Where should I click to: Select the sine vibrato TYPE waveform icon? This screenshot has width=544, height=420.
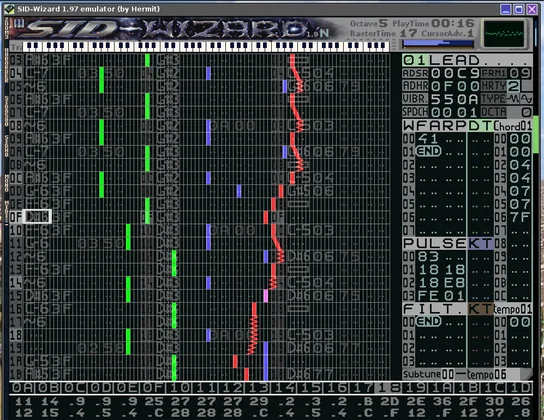click(526, 99)
